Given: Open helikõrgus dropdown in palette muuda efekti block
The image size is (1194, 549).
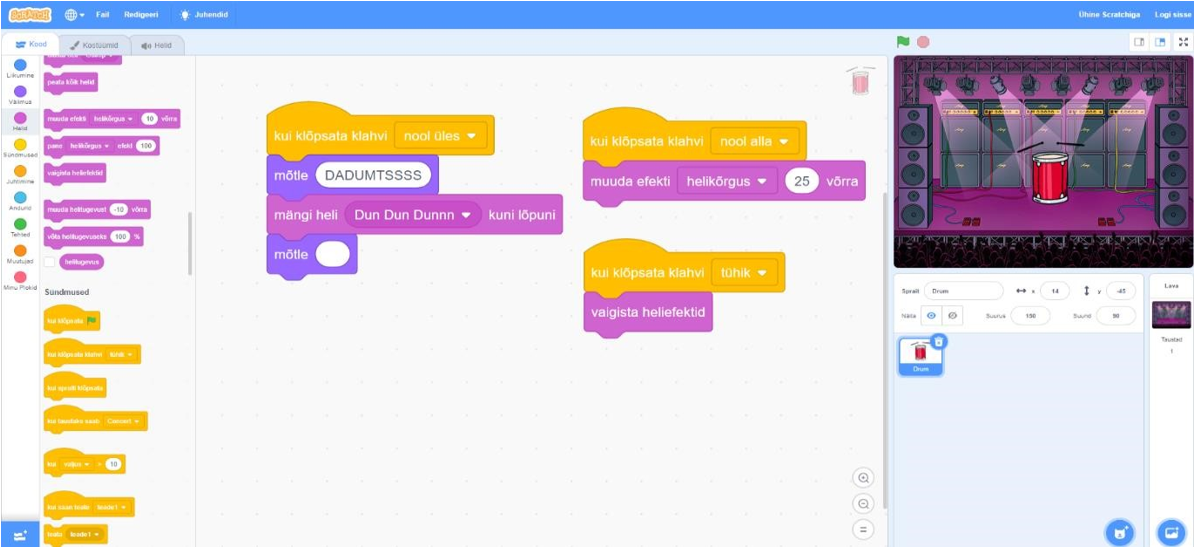Looking at the screenshot, I should [114, 119].
